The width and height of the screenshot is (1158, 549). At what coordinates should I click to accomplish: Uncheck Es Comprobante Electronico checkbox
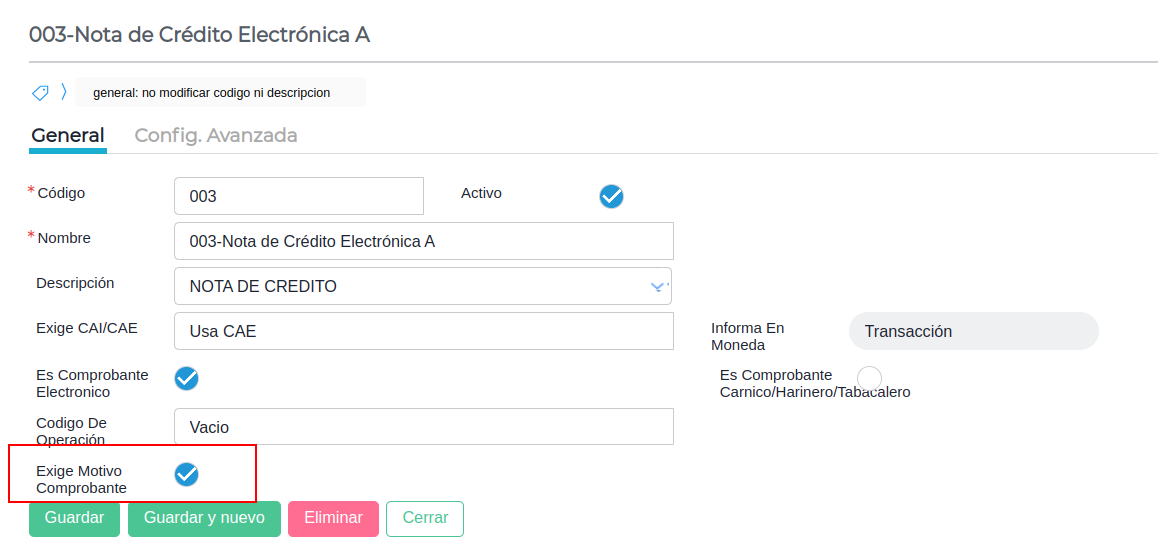[x=187, y=378]
